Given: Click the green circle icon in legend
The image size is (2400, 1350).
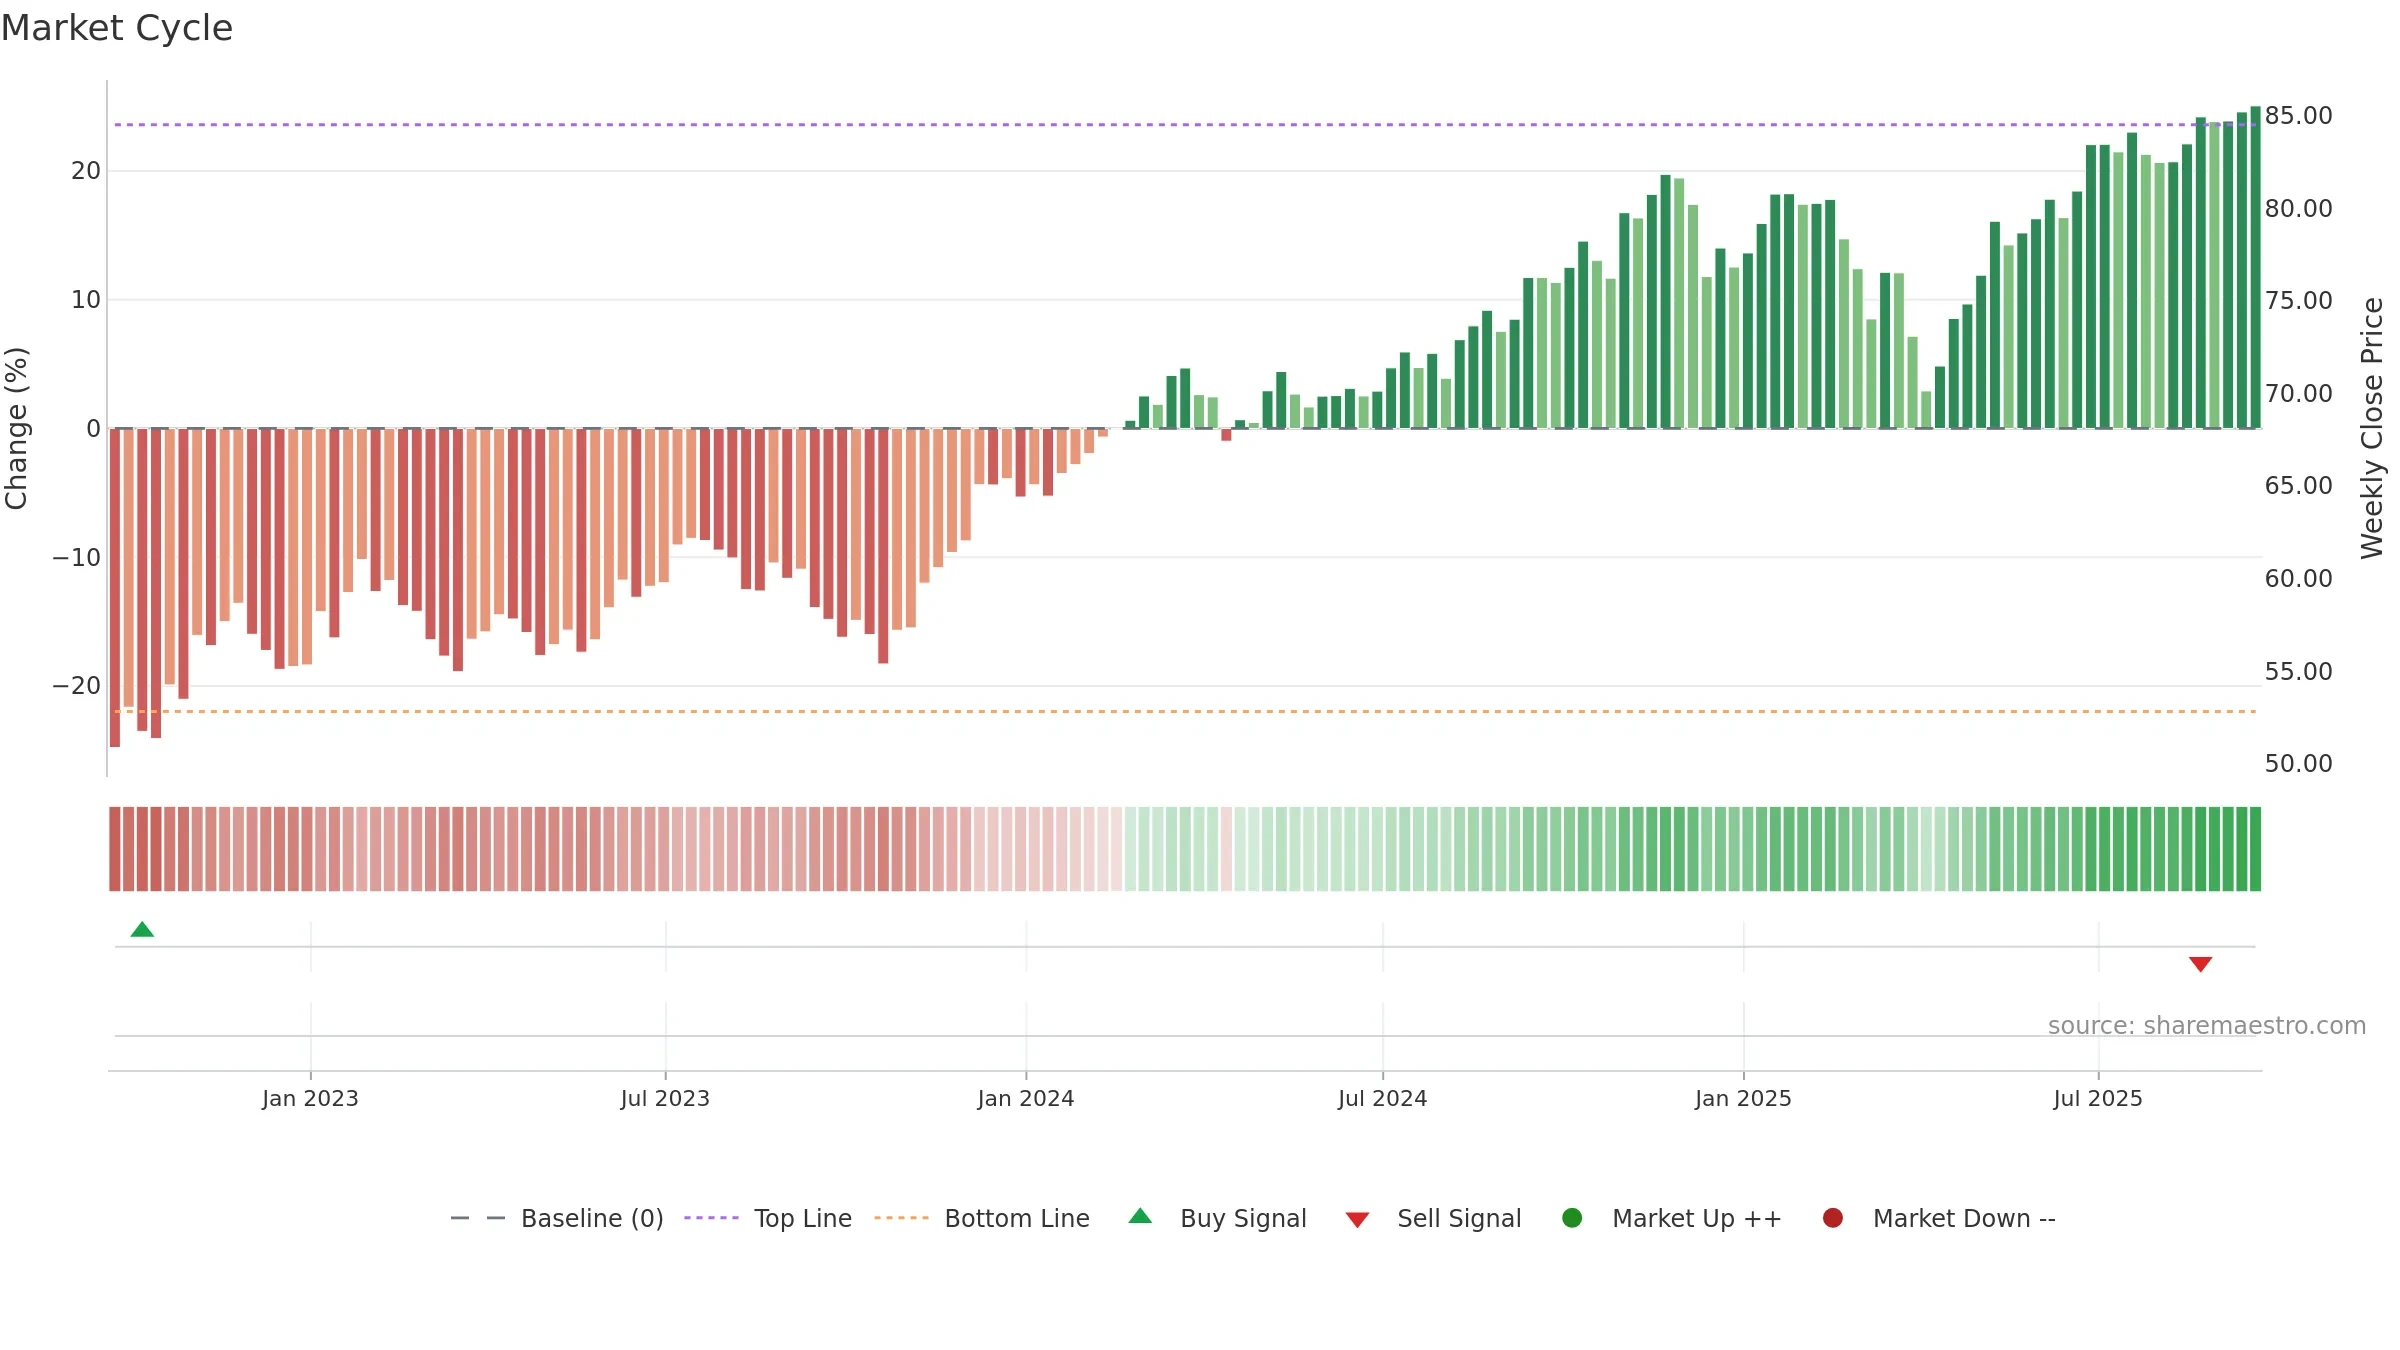Looking at the screenshot, I should (x=1572, y=1218).
